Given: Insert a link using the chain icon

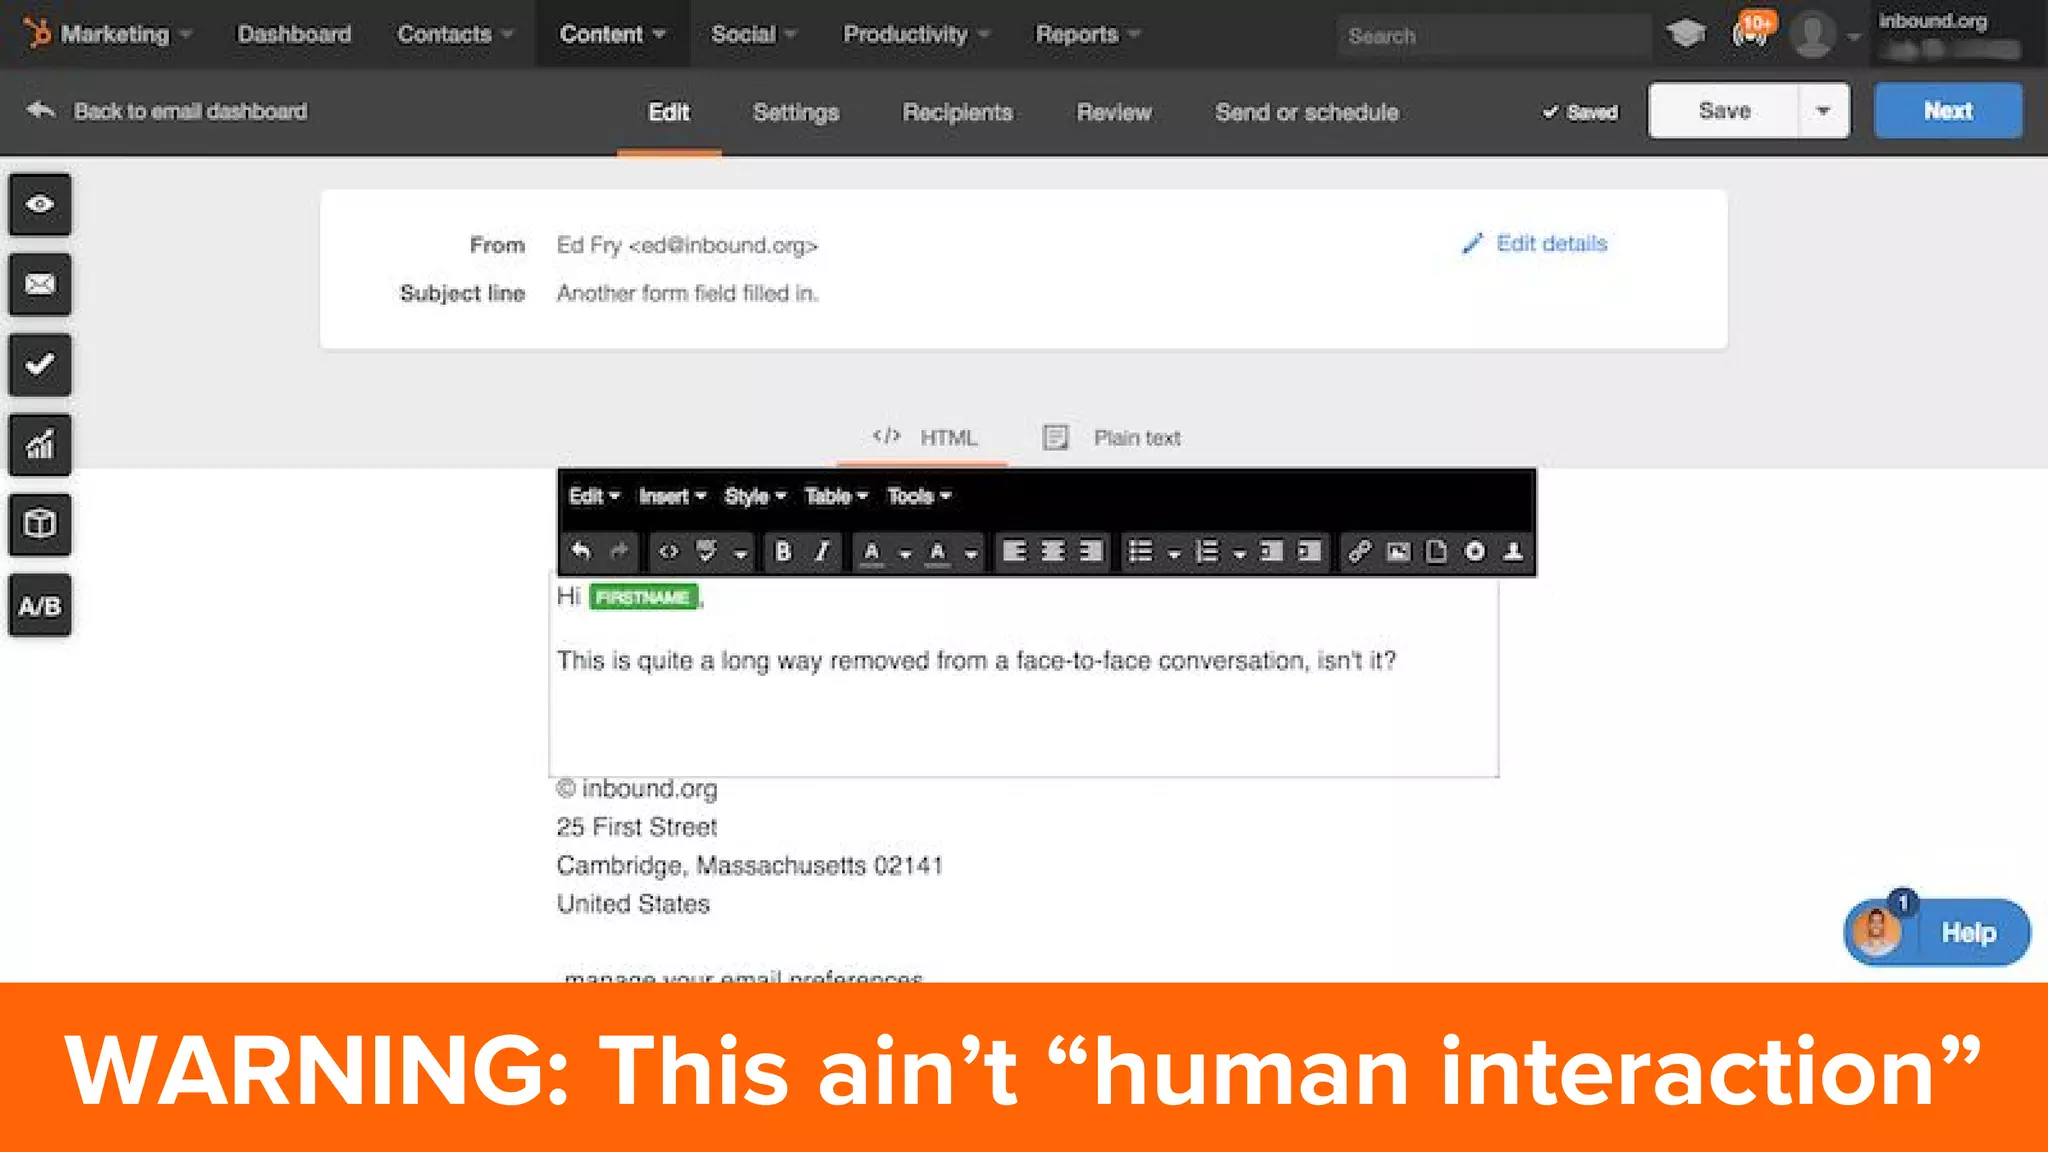Looking at the screenshot, I should 1358,551.
